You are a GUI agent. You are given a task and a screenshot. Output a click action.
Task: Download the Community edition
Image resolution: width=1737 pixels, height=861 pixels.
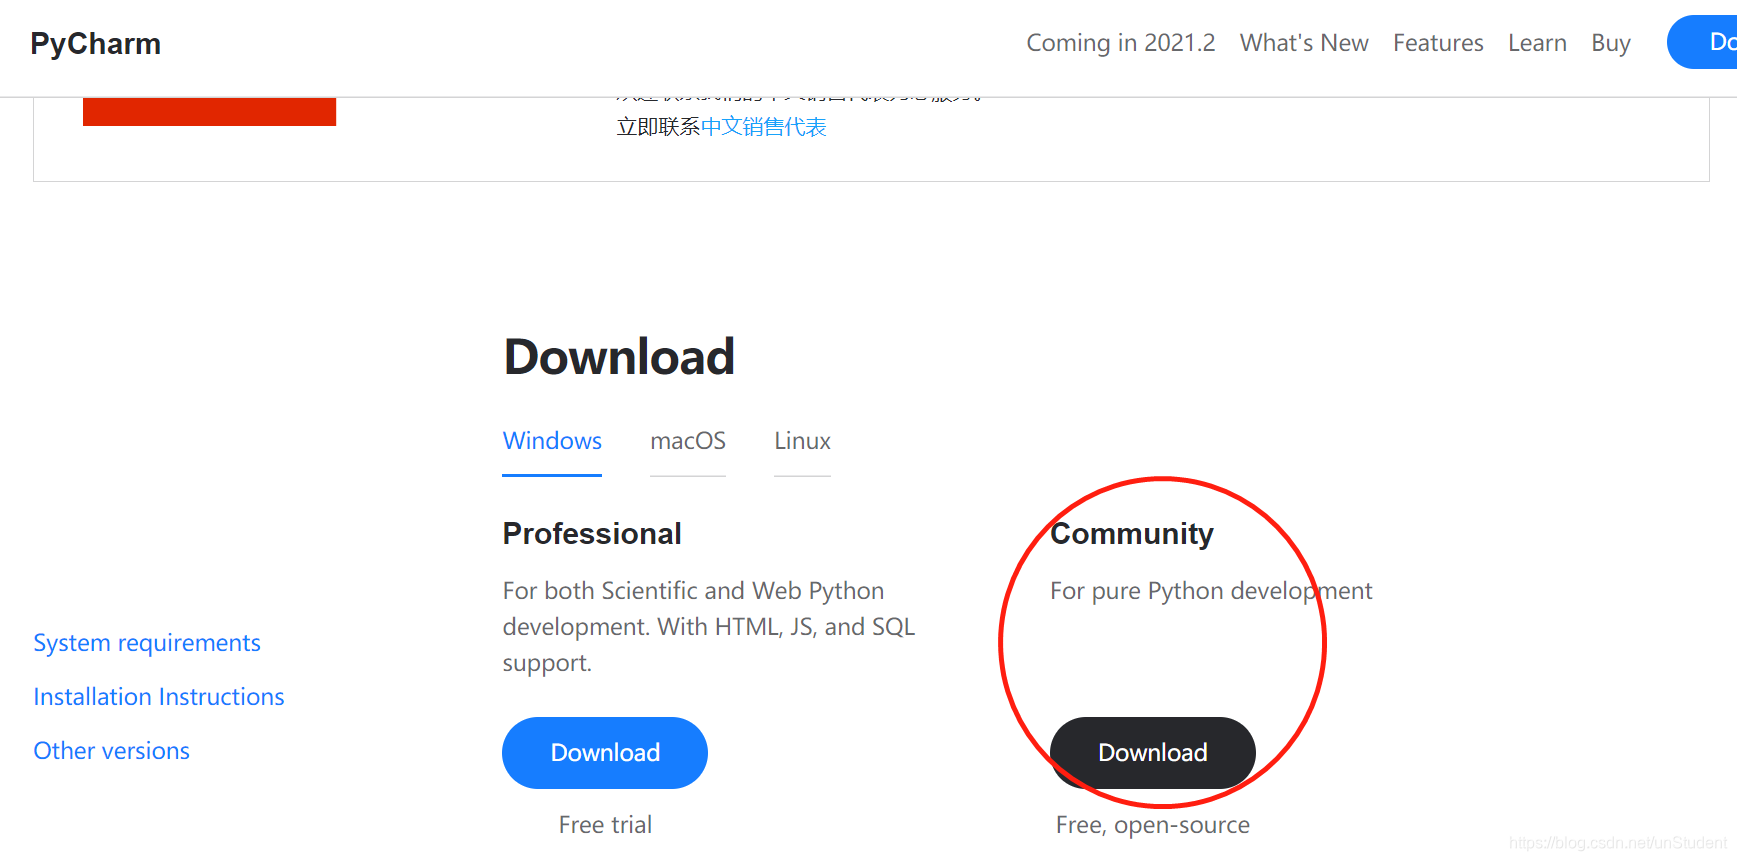pos(1153,753)
